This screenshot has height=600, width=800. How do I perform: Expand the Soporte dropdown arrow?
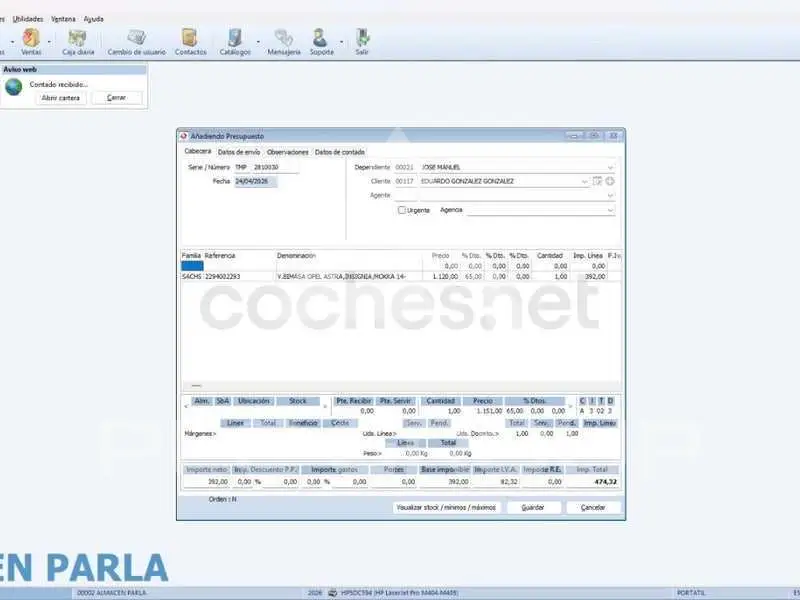(x=341, y=42)
